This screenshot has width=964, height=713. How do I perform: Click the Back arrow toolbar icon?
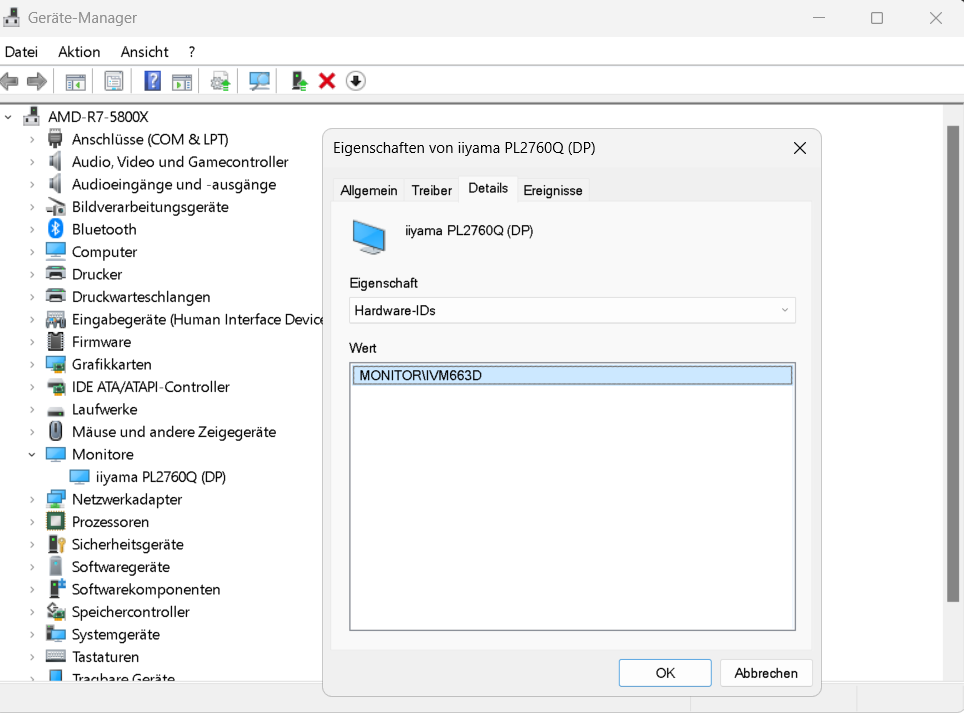pos(9,81)
